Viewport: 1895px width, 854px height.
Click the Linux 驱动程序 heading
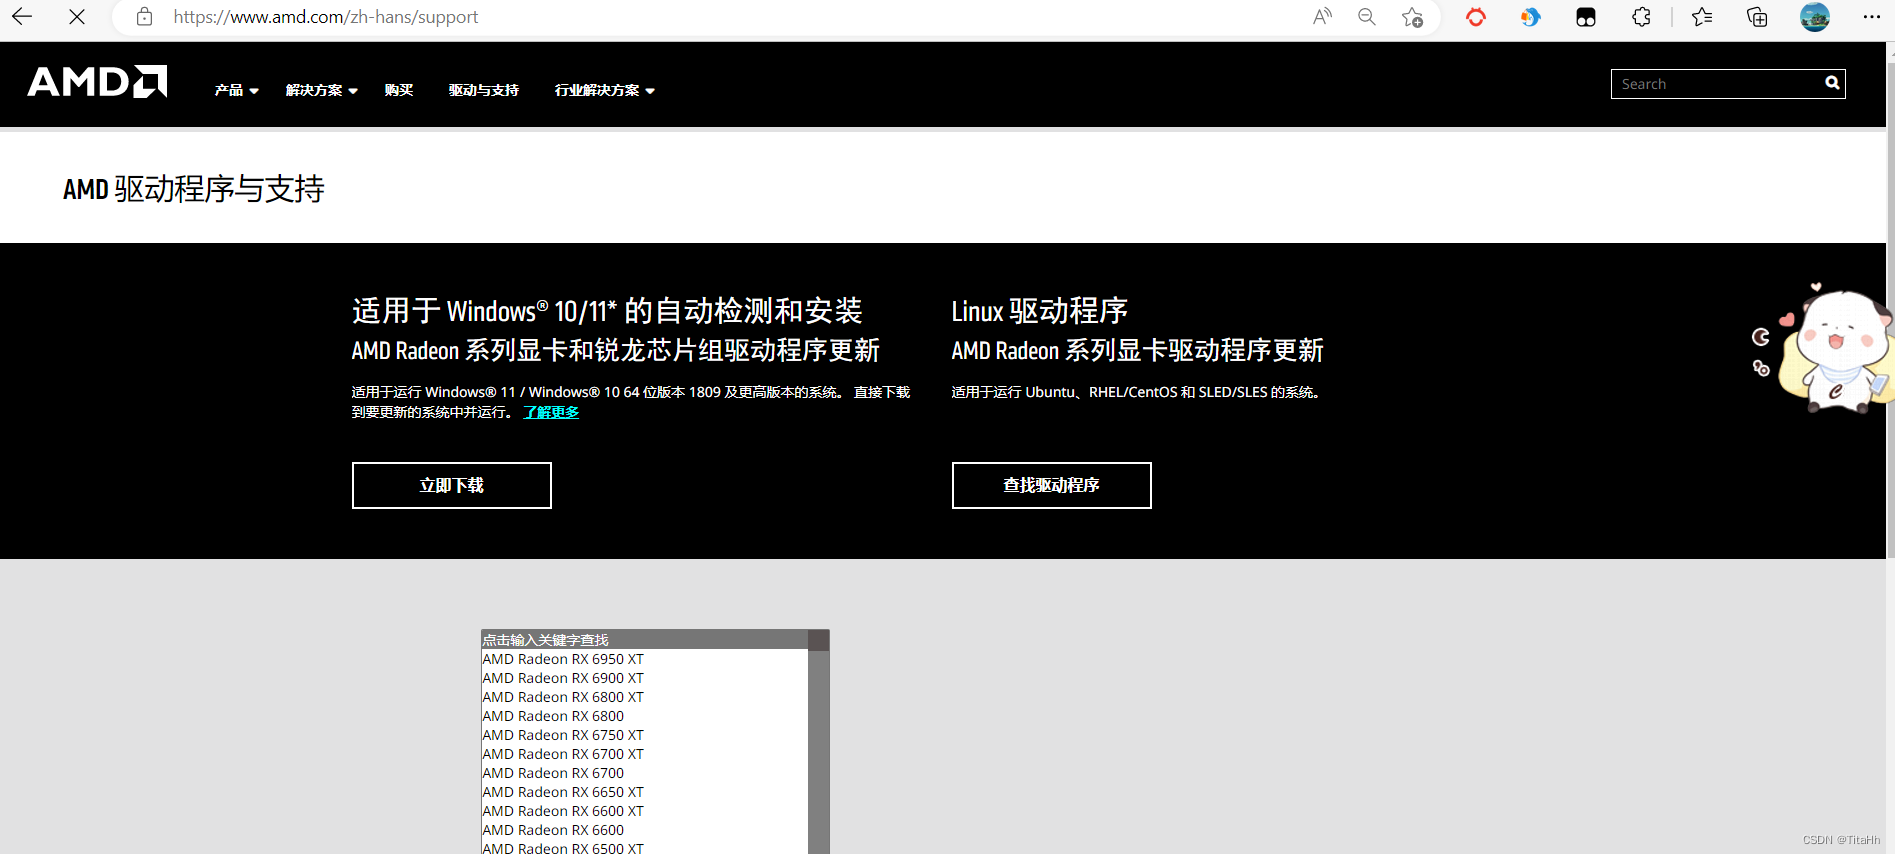pyautogui.click(x=1040, y=311)
